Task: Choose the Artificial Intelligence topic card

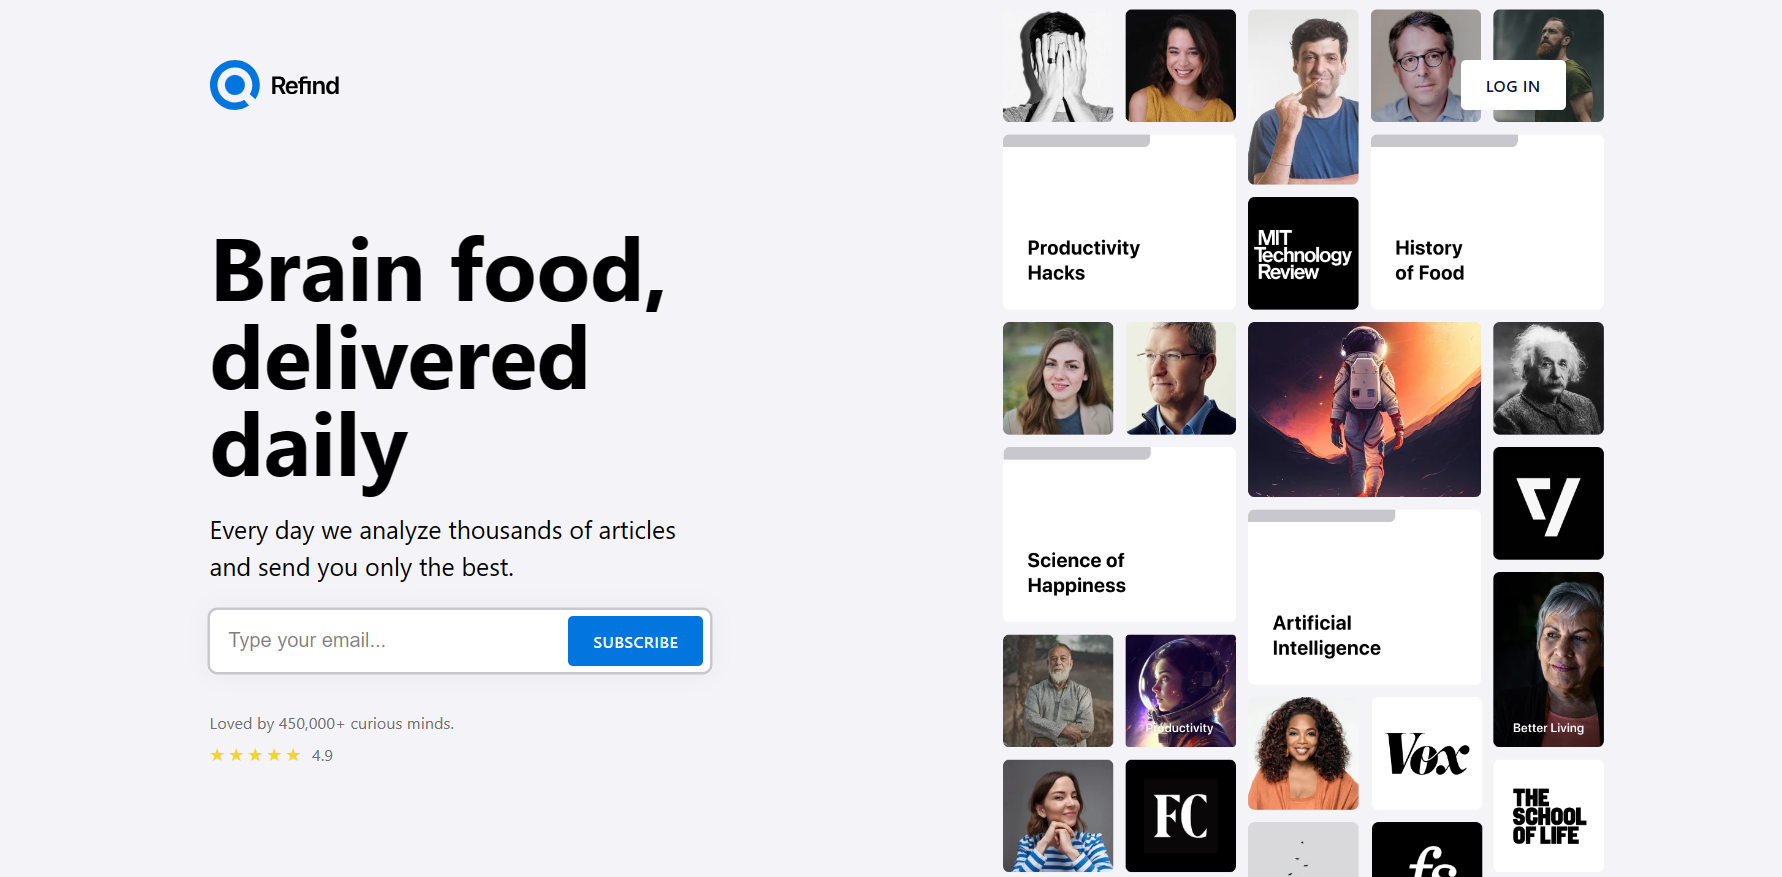Action: coord(1364,598)
